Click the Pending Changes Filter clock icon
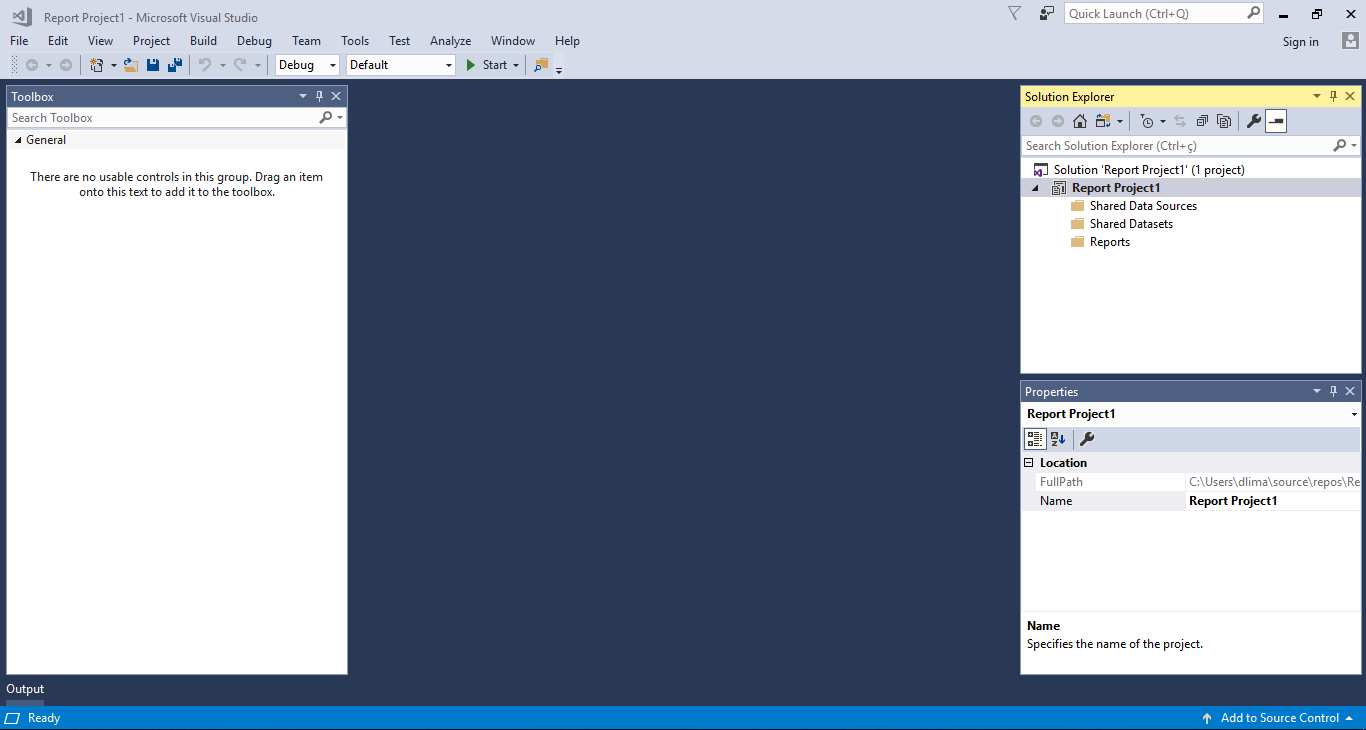This screenshot has width=1366, height=730. 1147,121
